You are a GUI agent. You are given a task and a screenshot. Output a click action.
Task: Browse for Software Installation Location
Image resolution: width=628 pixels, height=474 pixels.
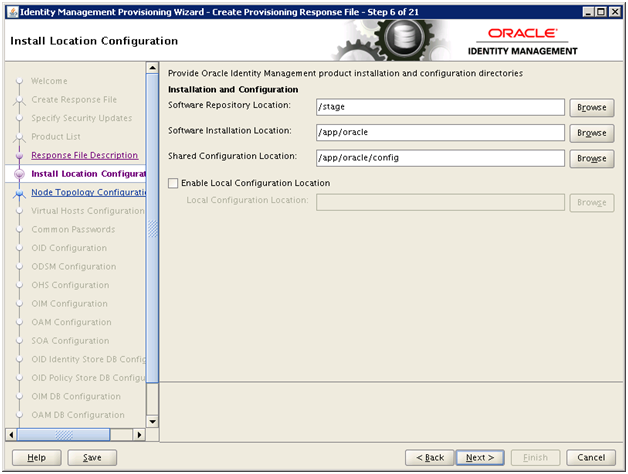592,133
